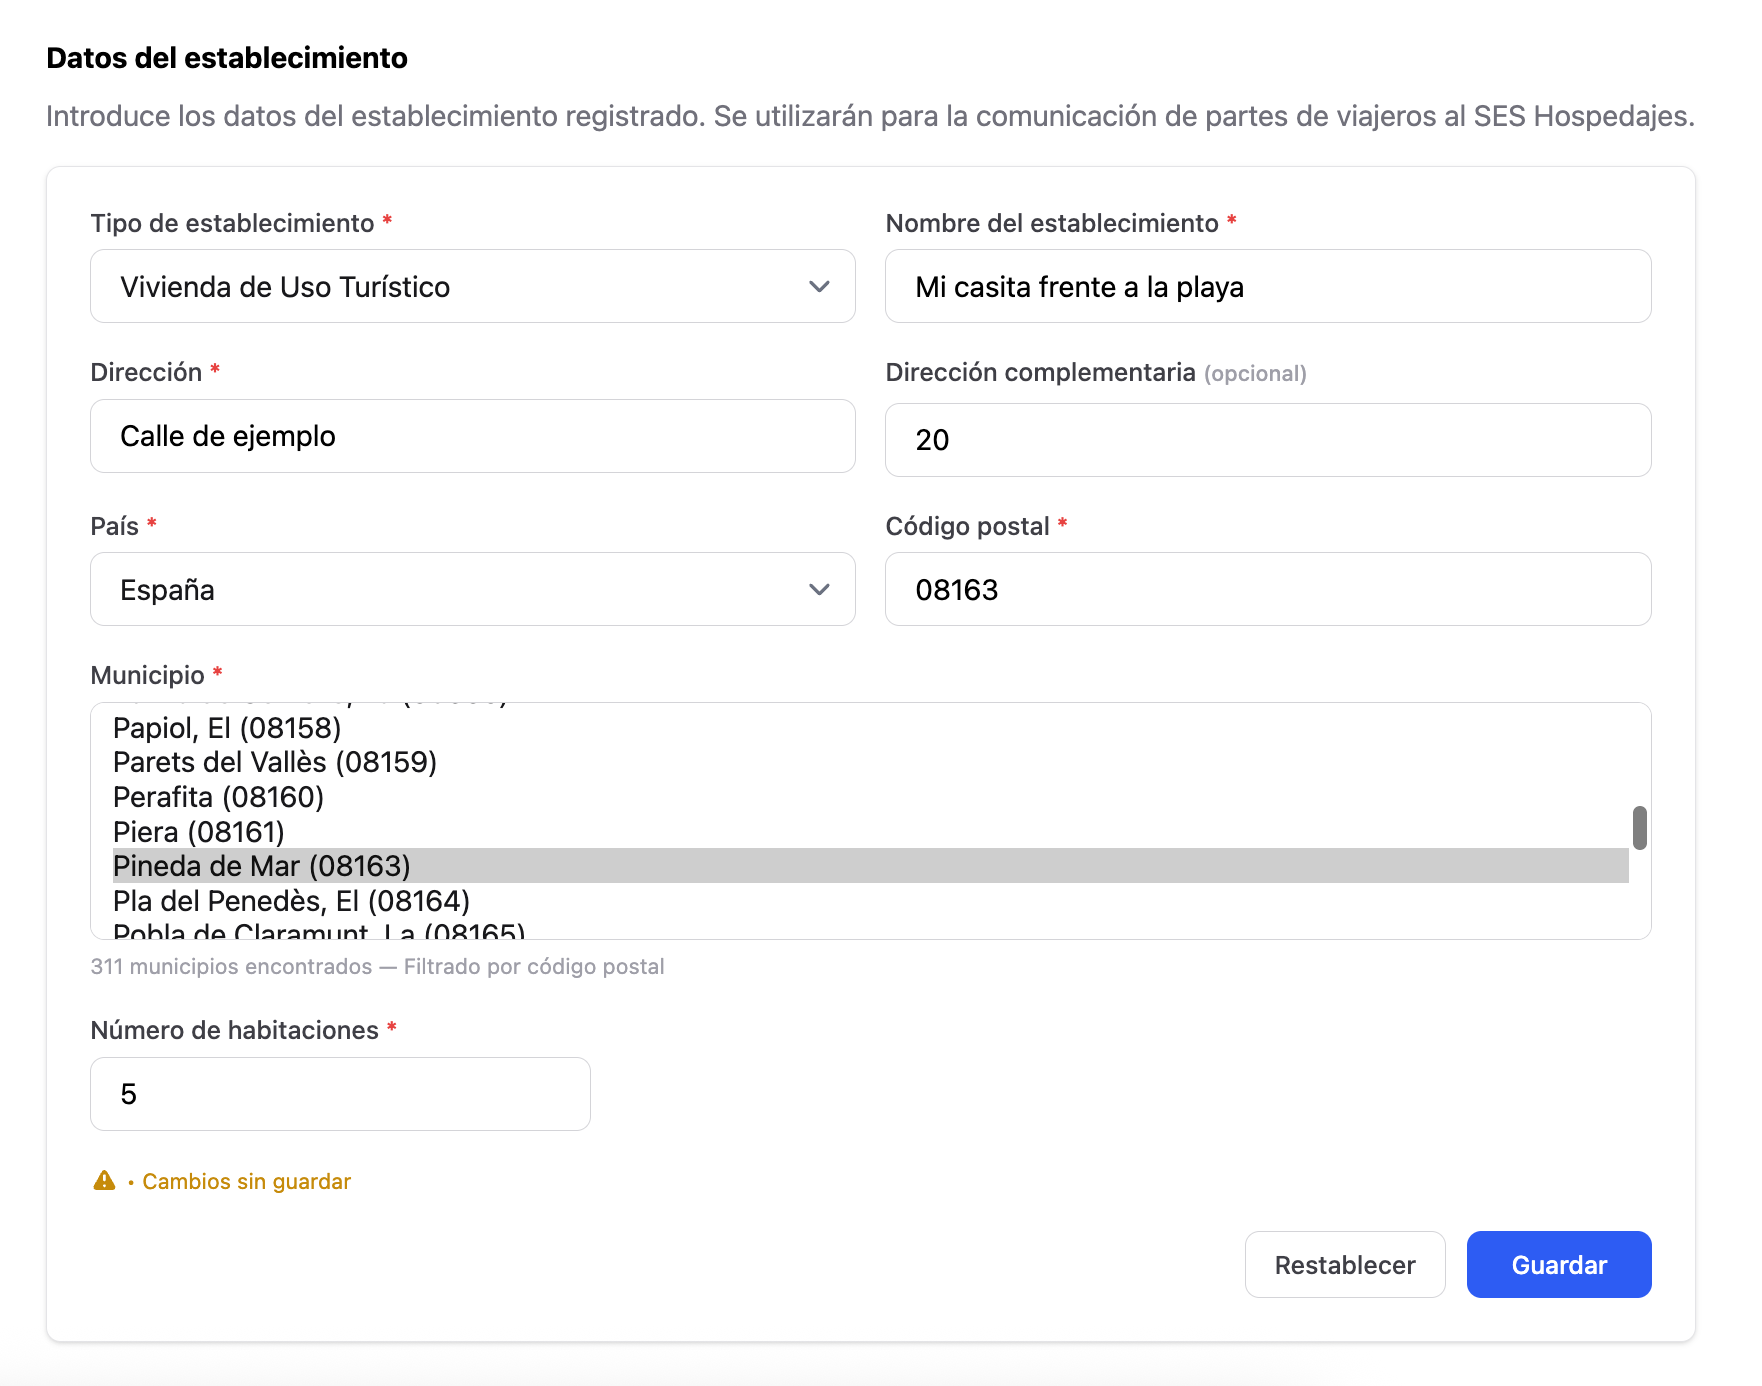
Task: Select Piera (08161) municipality
Action: pos(870,832)
